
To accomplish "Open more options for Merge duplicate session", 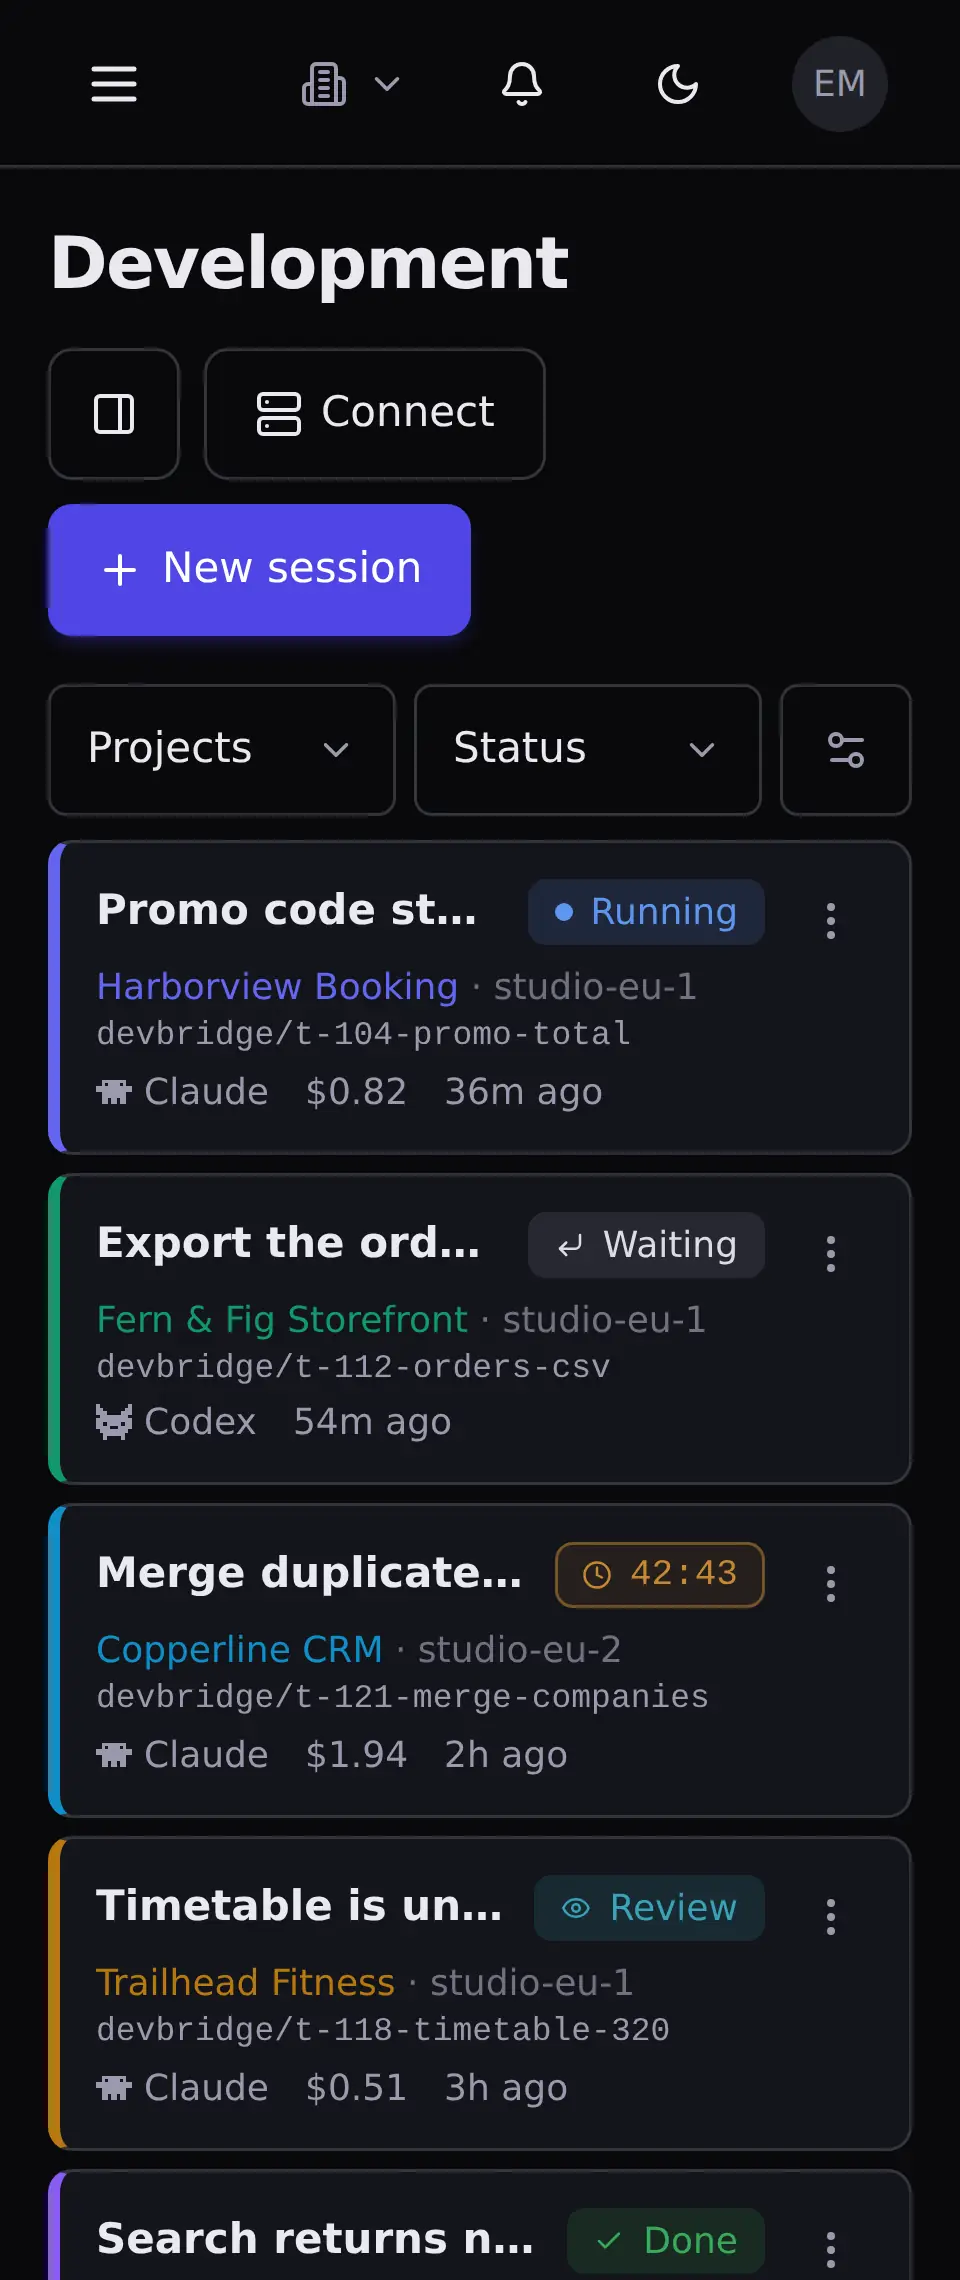I will [x=831, y=1584].
